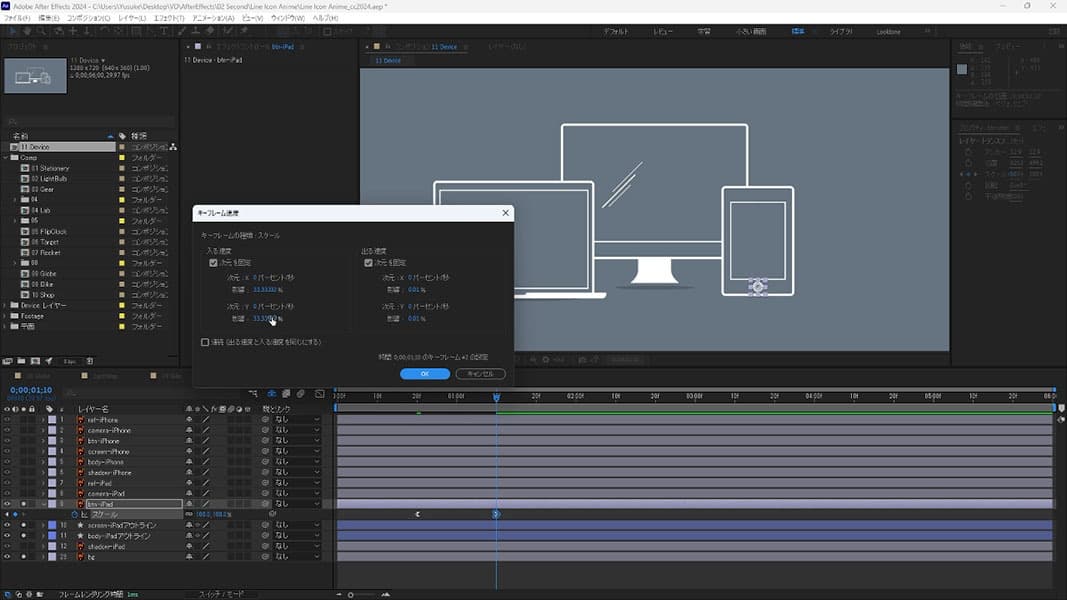Hide the bg layer using its eye icon

tap(7, 556)
